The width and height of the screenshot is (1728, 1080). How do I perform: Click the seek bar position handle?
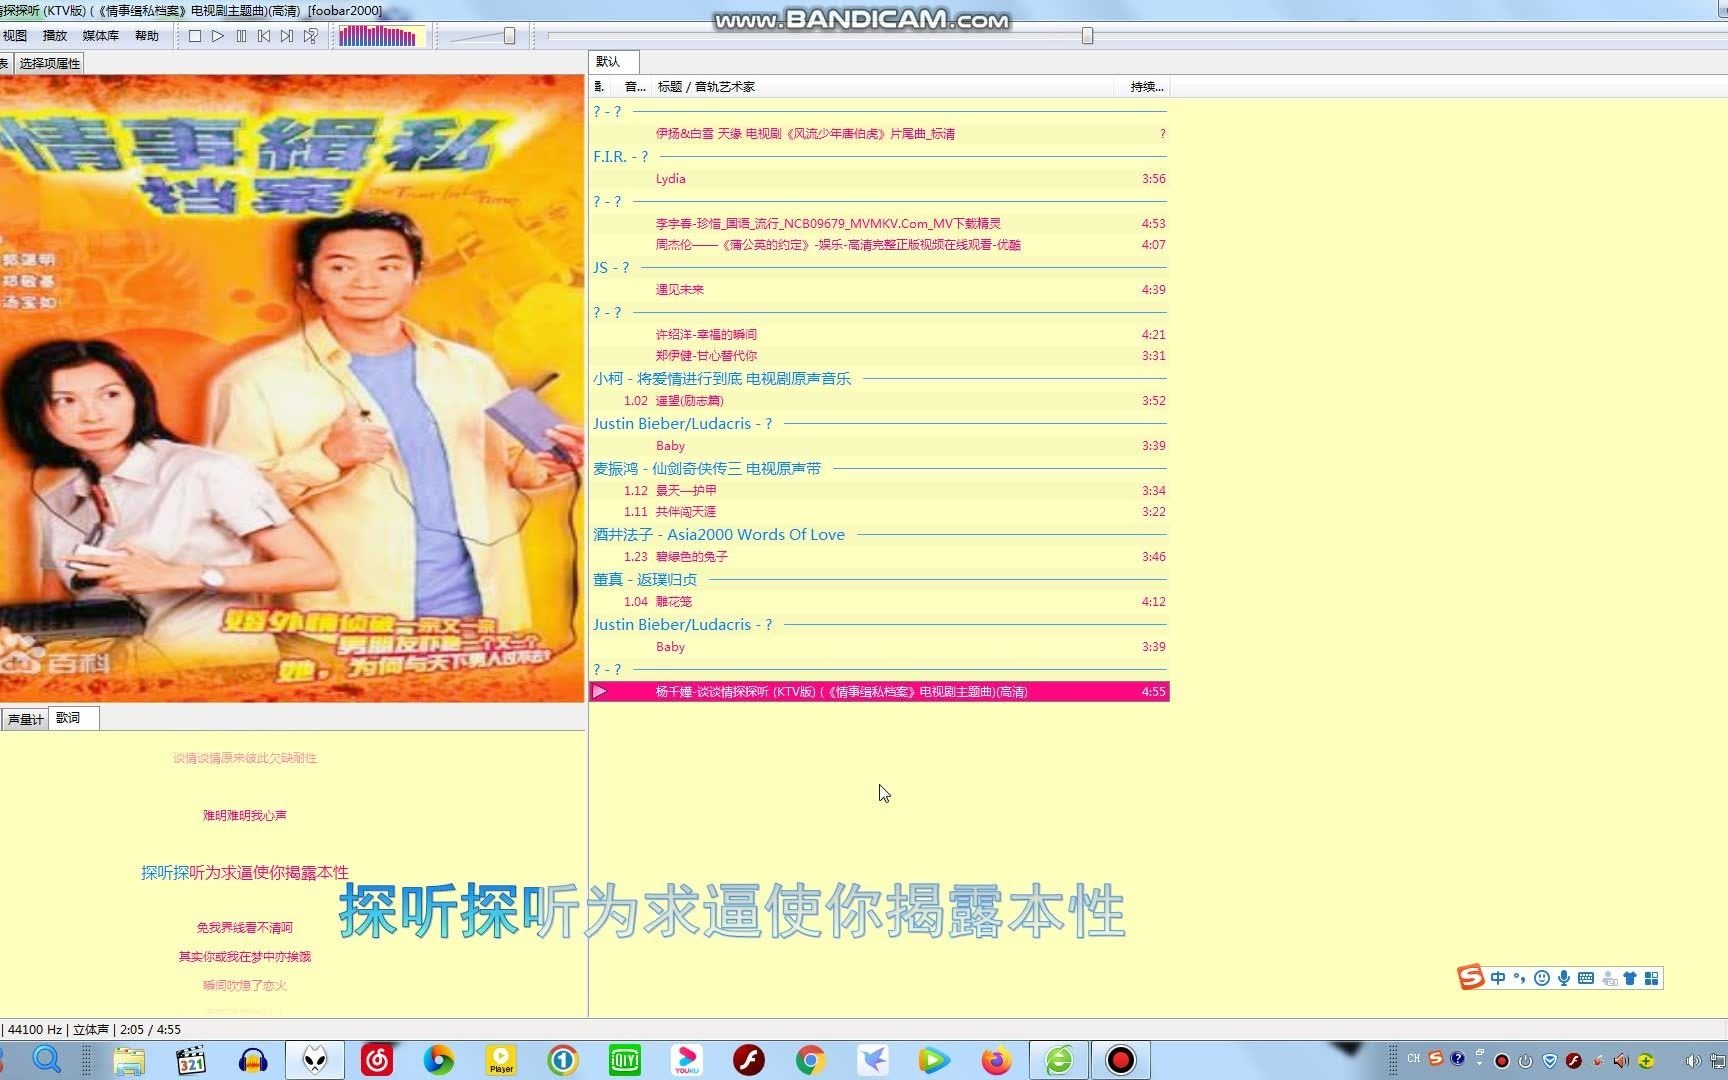click(x=1087, y=36)
